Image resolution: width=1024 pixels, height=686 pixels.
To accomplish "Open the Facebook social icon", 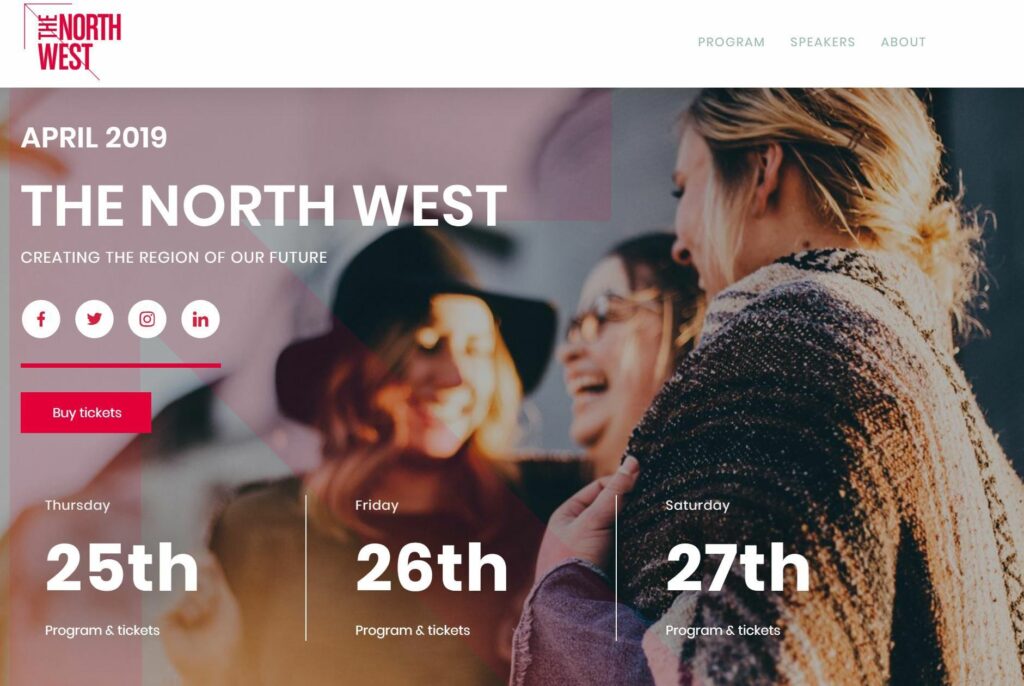I will [41, 319].
